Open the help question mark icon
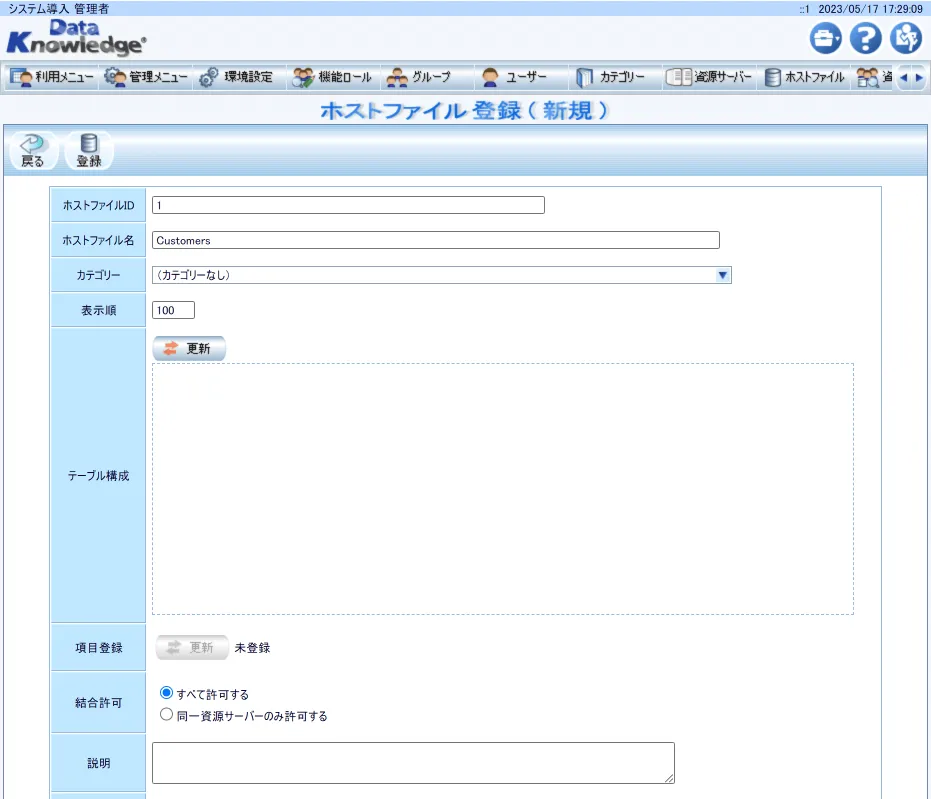931x799 pixels. click(x=865, y=39)
